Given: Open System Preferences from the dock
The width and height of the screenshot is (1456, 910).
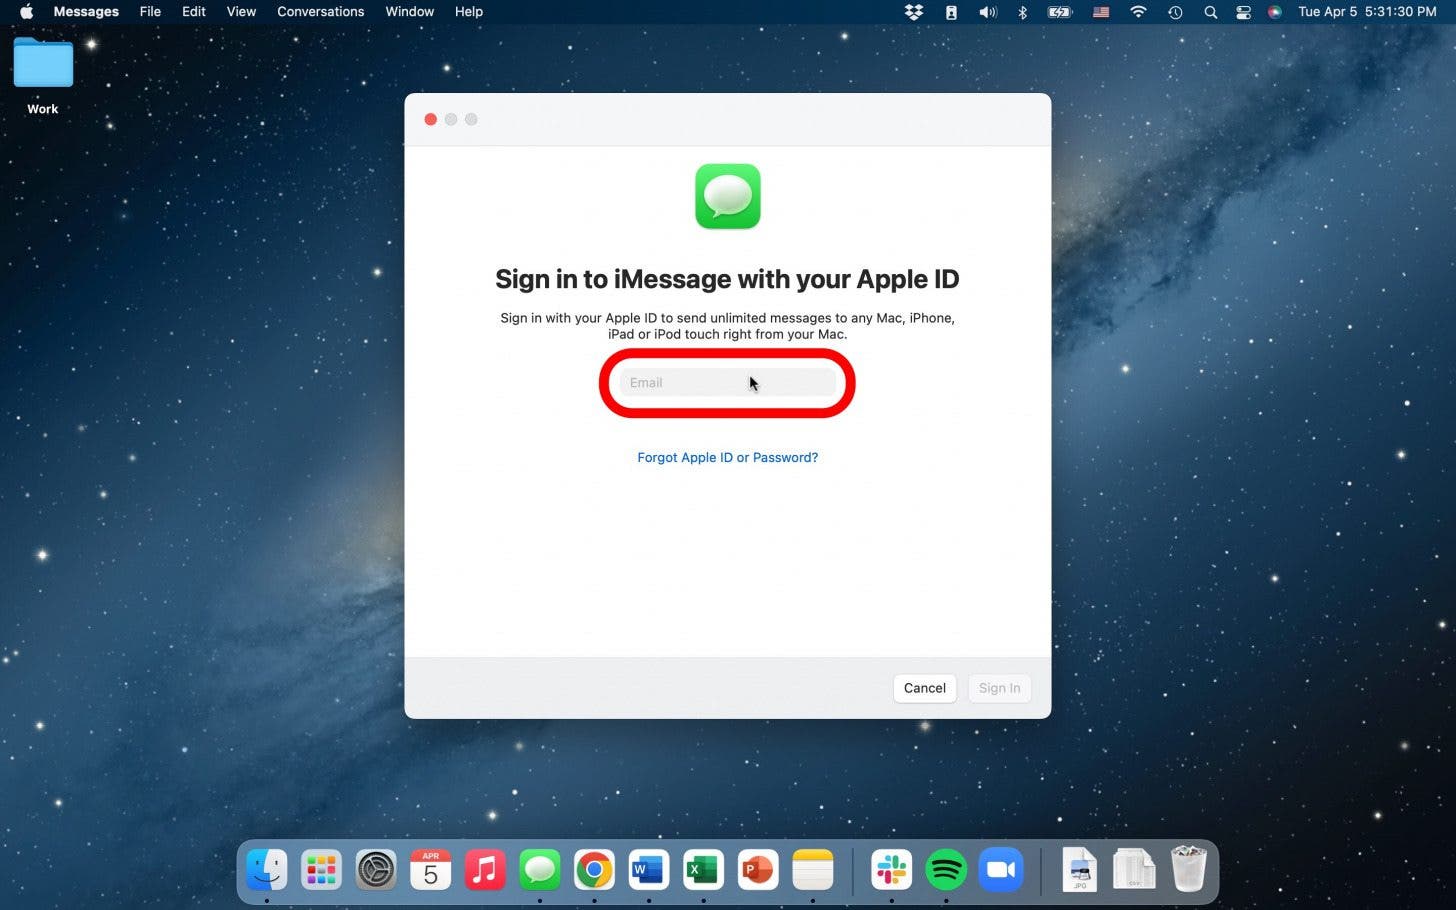Looking at the screenshot, I should click(376, 870).
